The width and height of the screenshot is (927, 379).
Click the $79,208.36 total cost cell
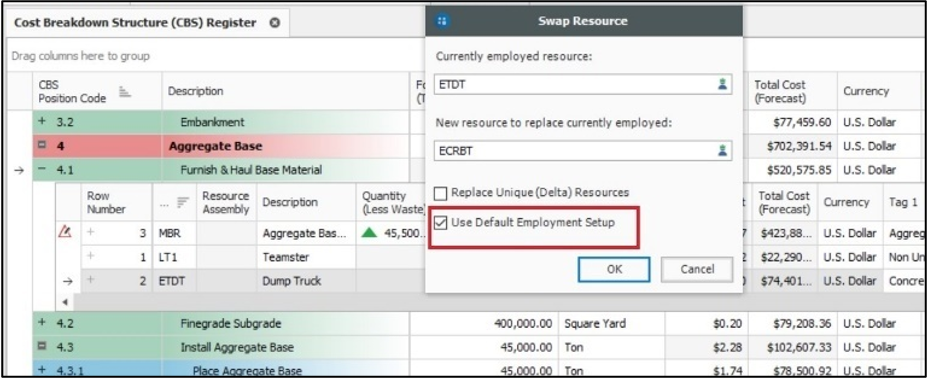(793, 323)
